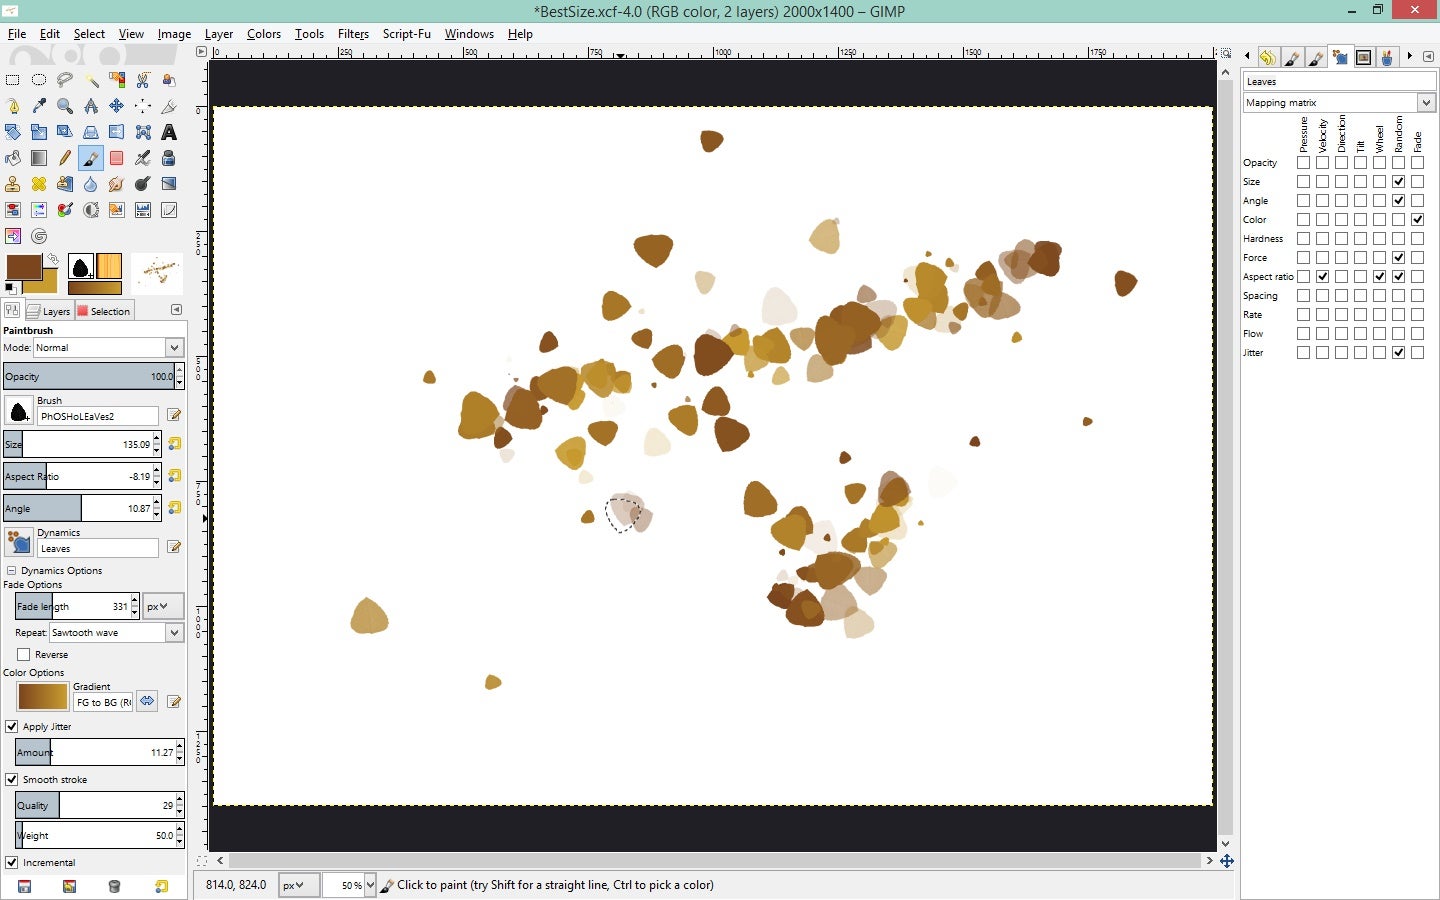This screenshot has height=900, width=1440.
Task: Choose the Smudge tool
Action: tap(117, 183)
